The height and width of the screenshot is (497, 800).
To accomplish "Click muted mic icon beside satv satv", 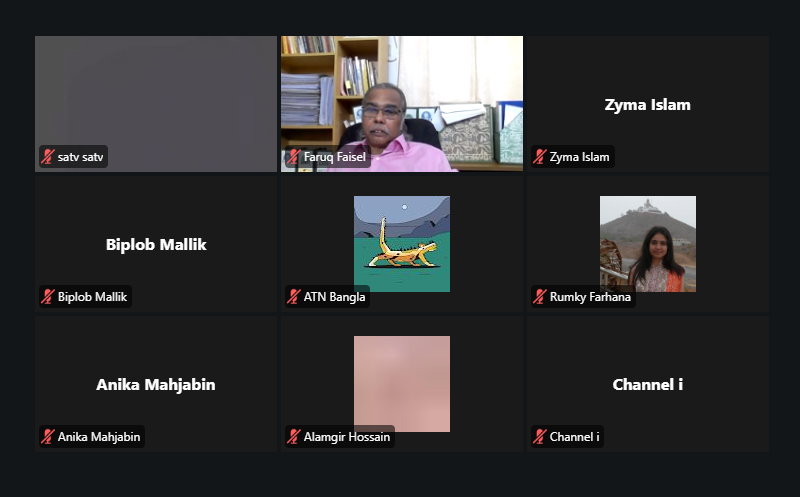I will pos(48,157).
